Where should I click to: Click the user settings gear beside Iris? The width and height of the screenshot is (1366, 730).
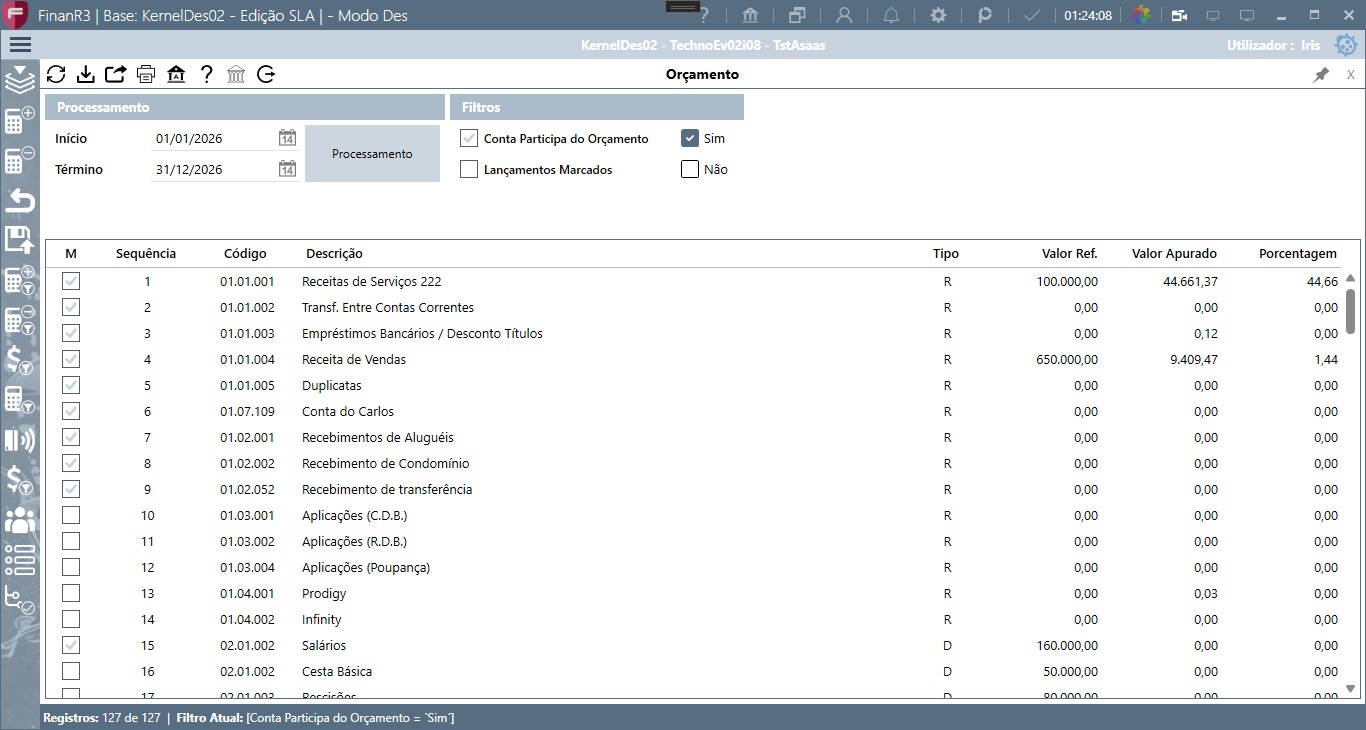[x=1346, y=45]
